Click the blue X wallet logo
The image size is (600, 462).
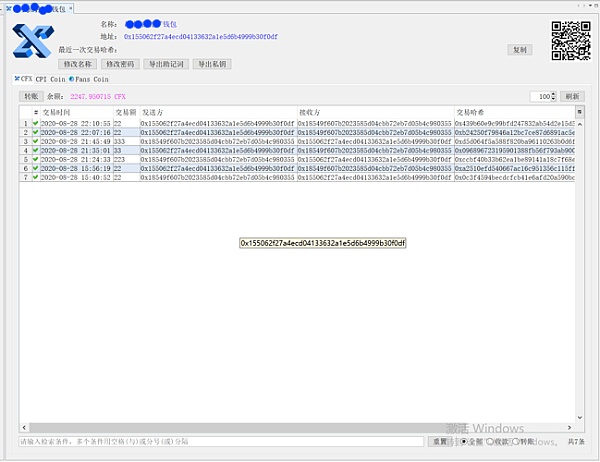(x=32, y=42)
